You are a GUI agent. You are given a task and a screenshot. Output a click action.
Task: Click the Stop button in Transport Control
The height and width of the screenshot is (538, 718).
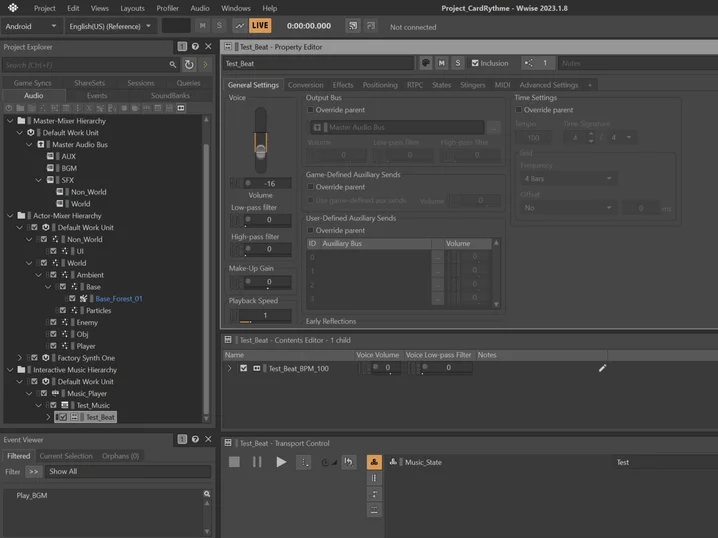click(x=234, y=462)
